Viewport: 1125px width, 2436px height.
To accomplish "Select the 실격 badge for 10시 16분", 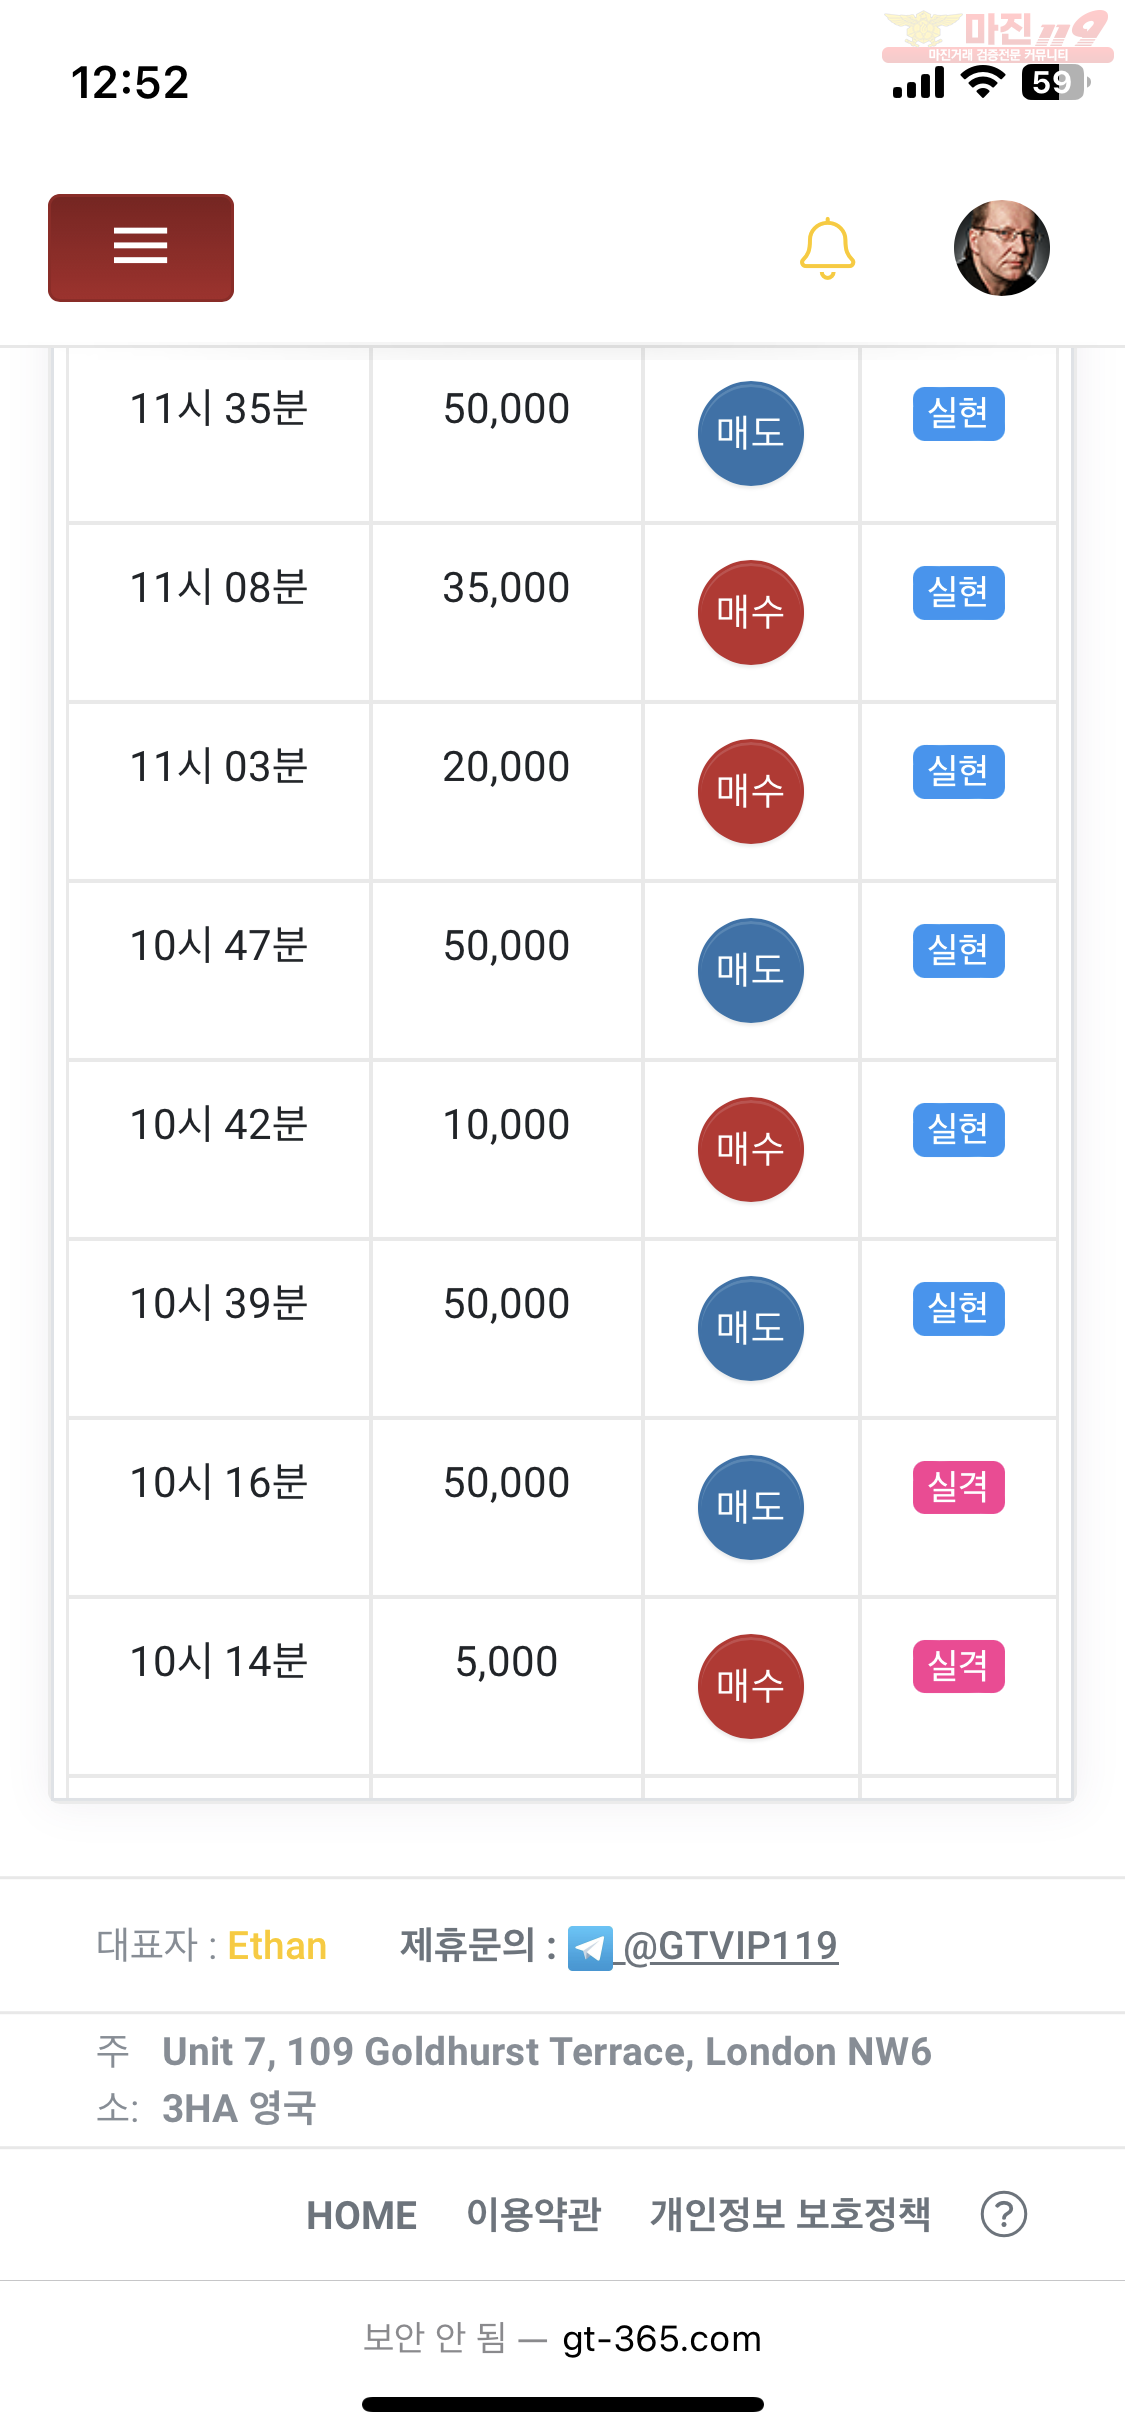I will click(x=959, y=1487).
